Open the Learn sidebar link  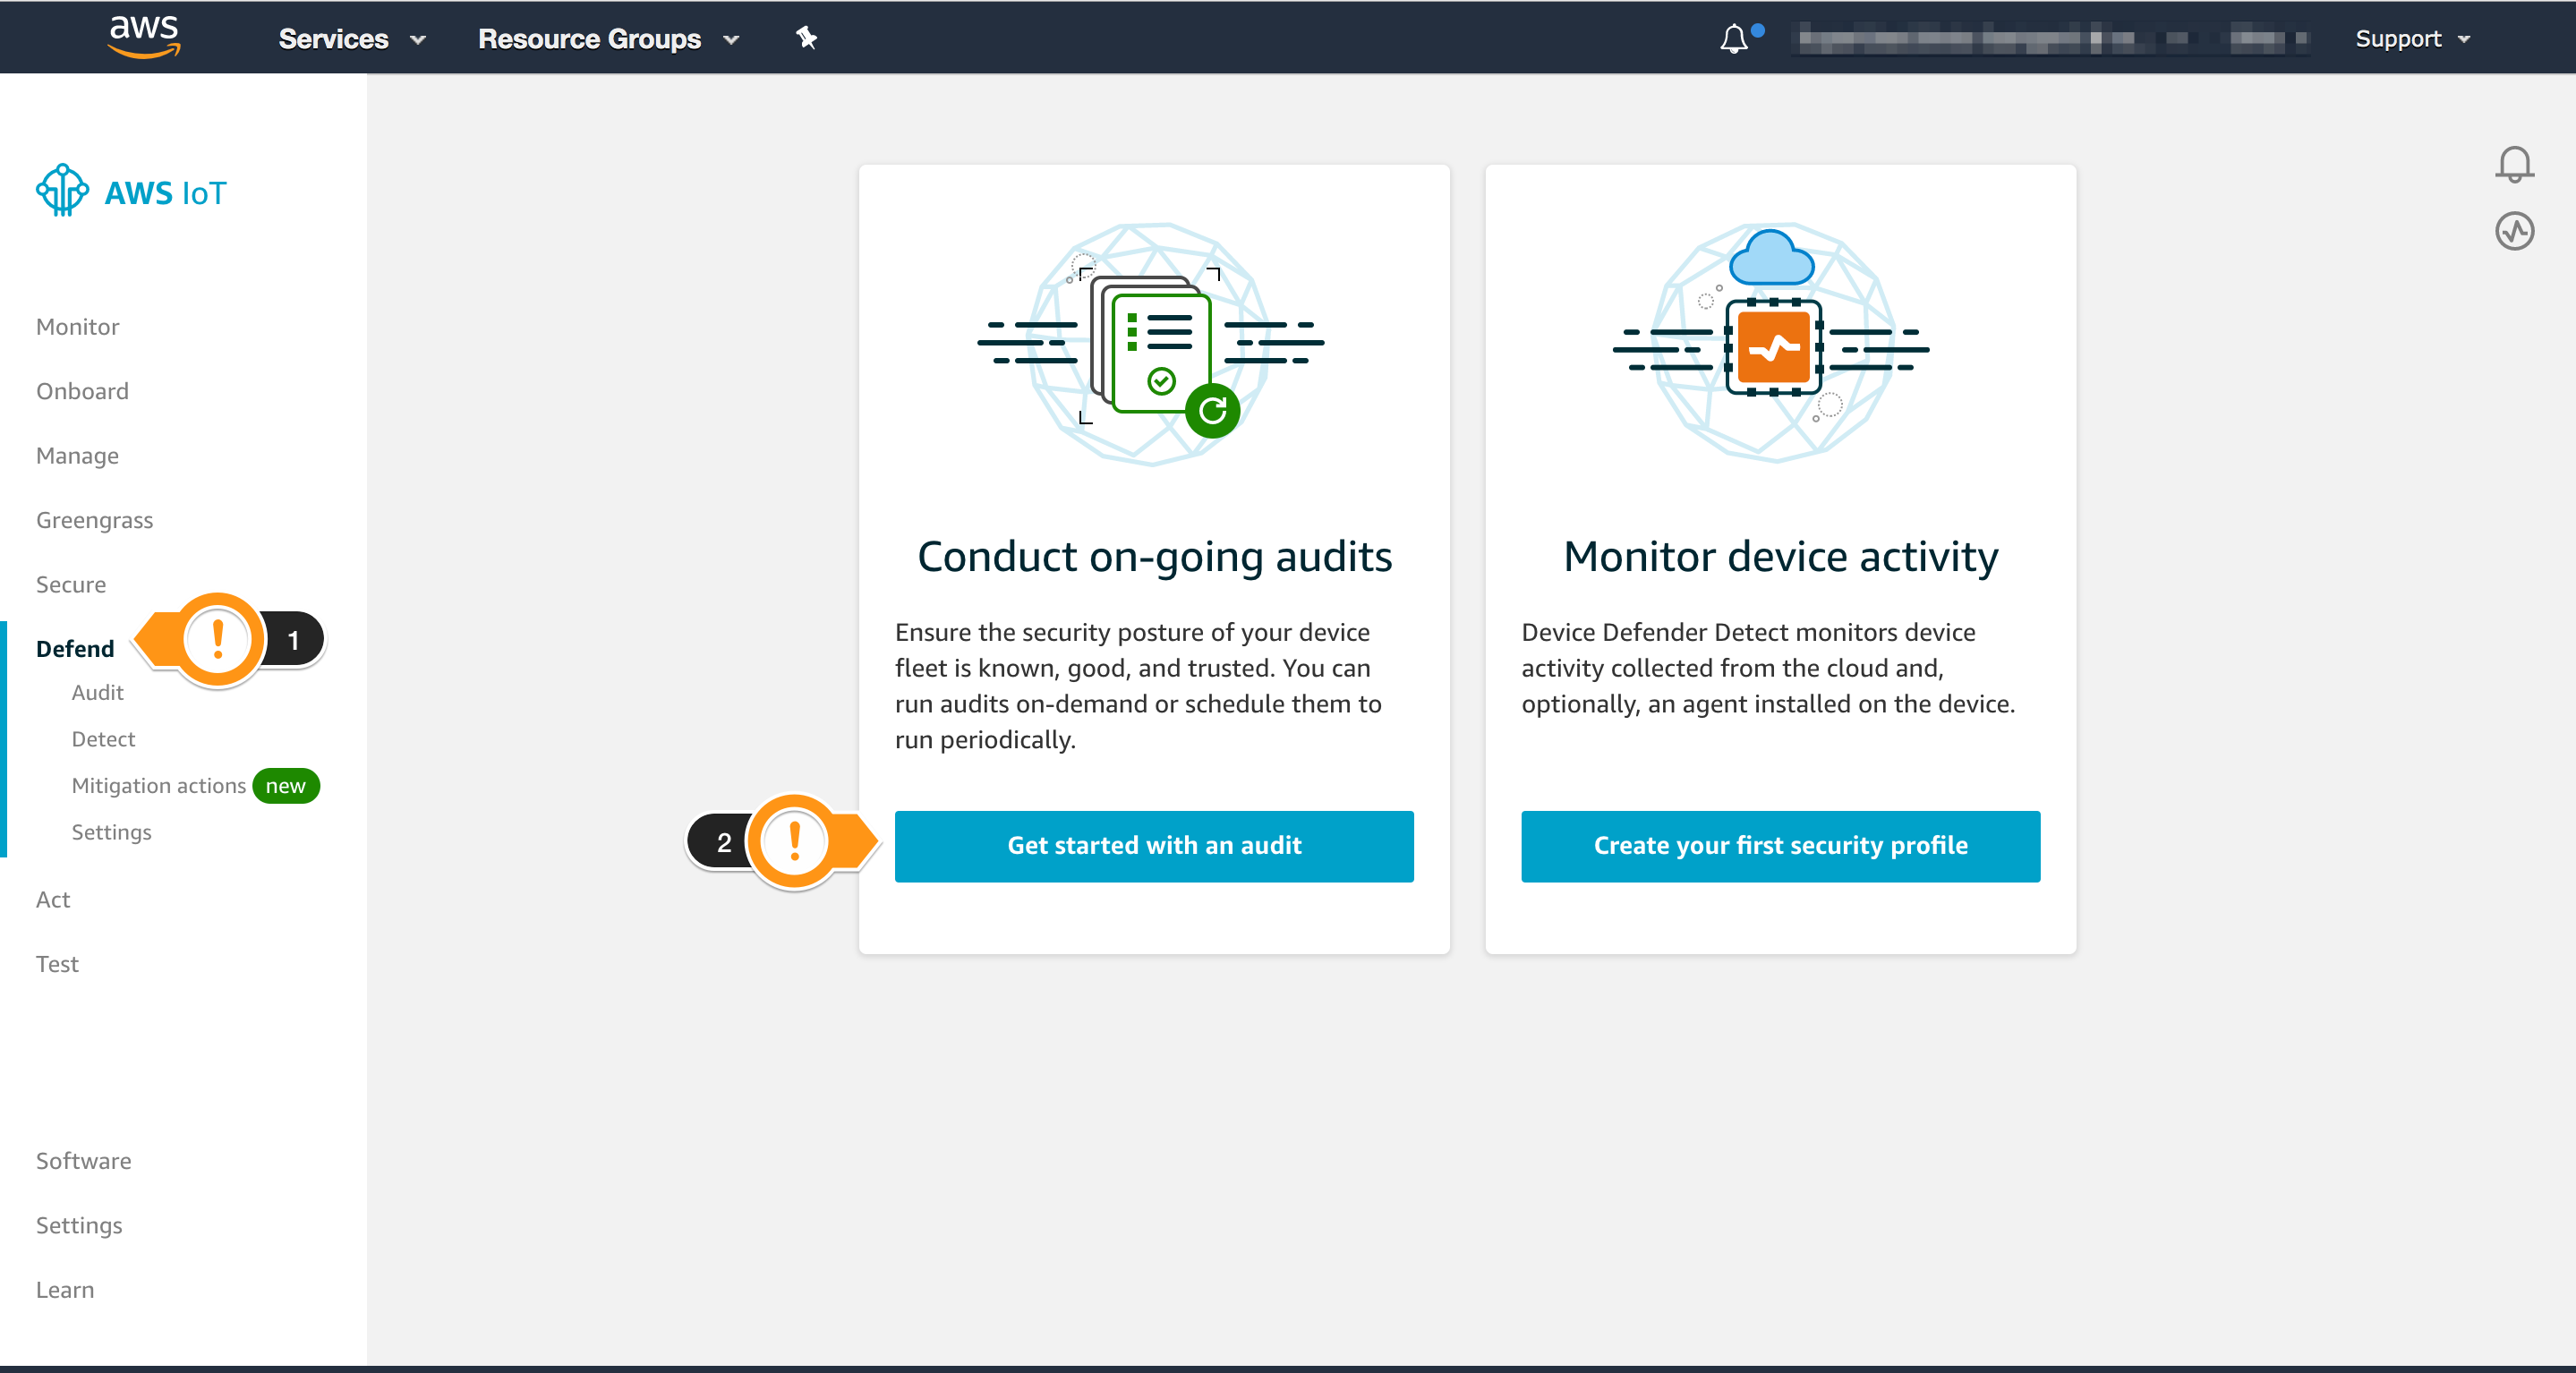[65, 1290]
